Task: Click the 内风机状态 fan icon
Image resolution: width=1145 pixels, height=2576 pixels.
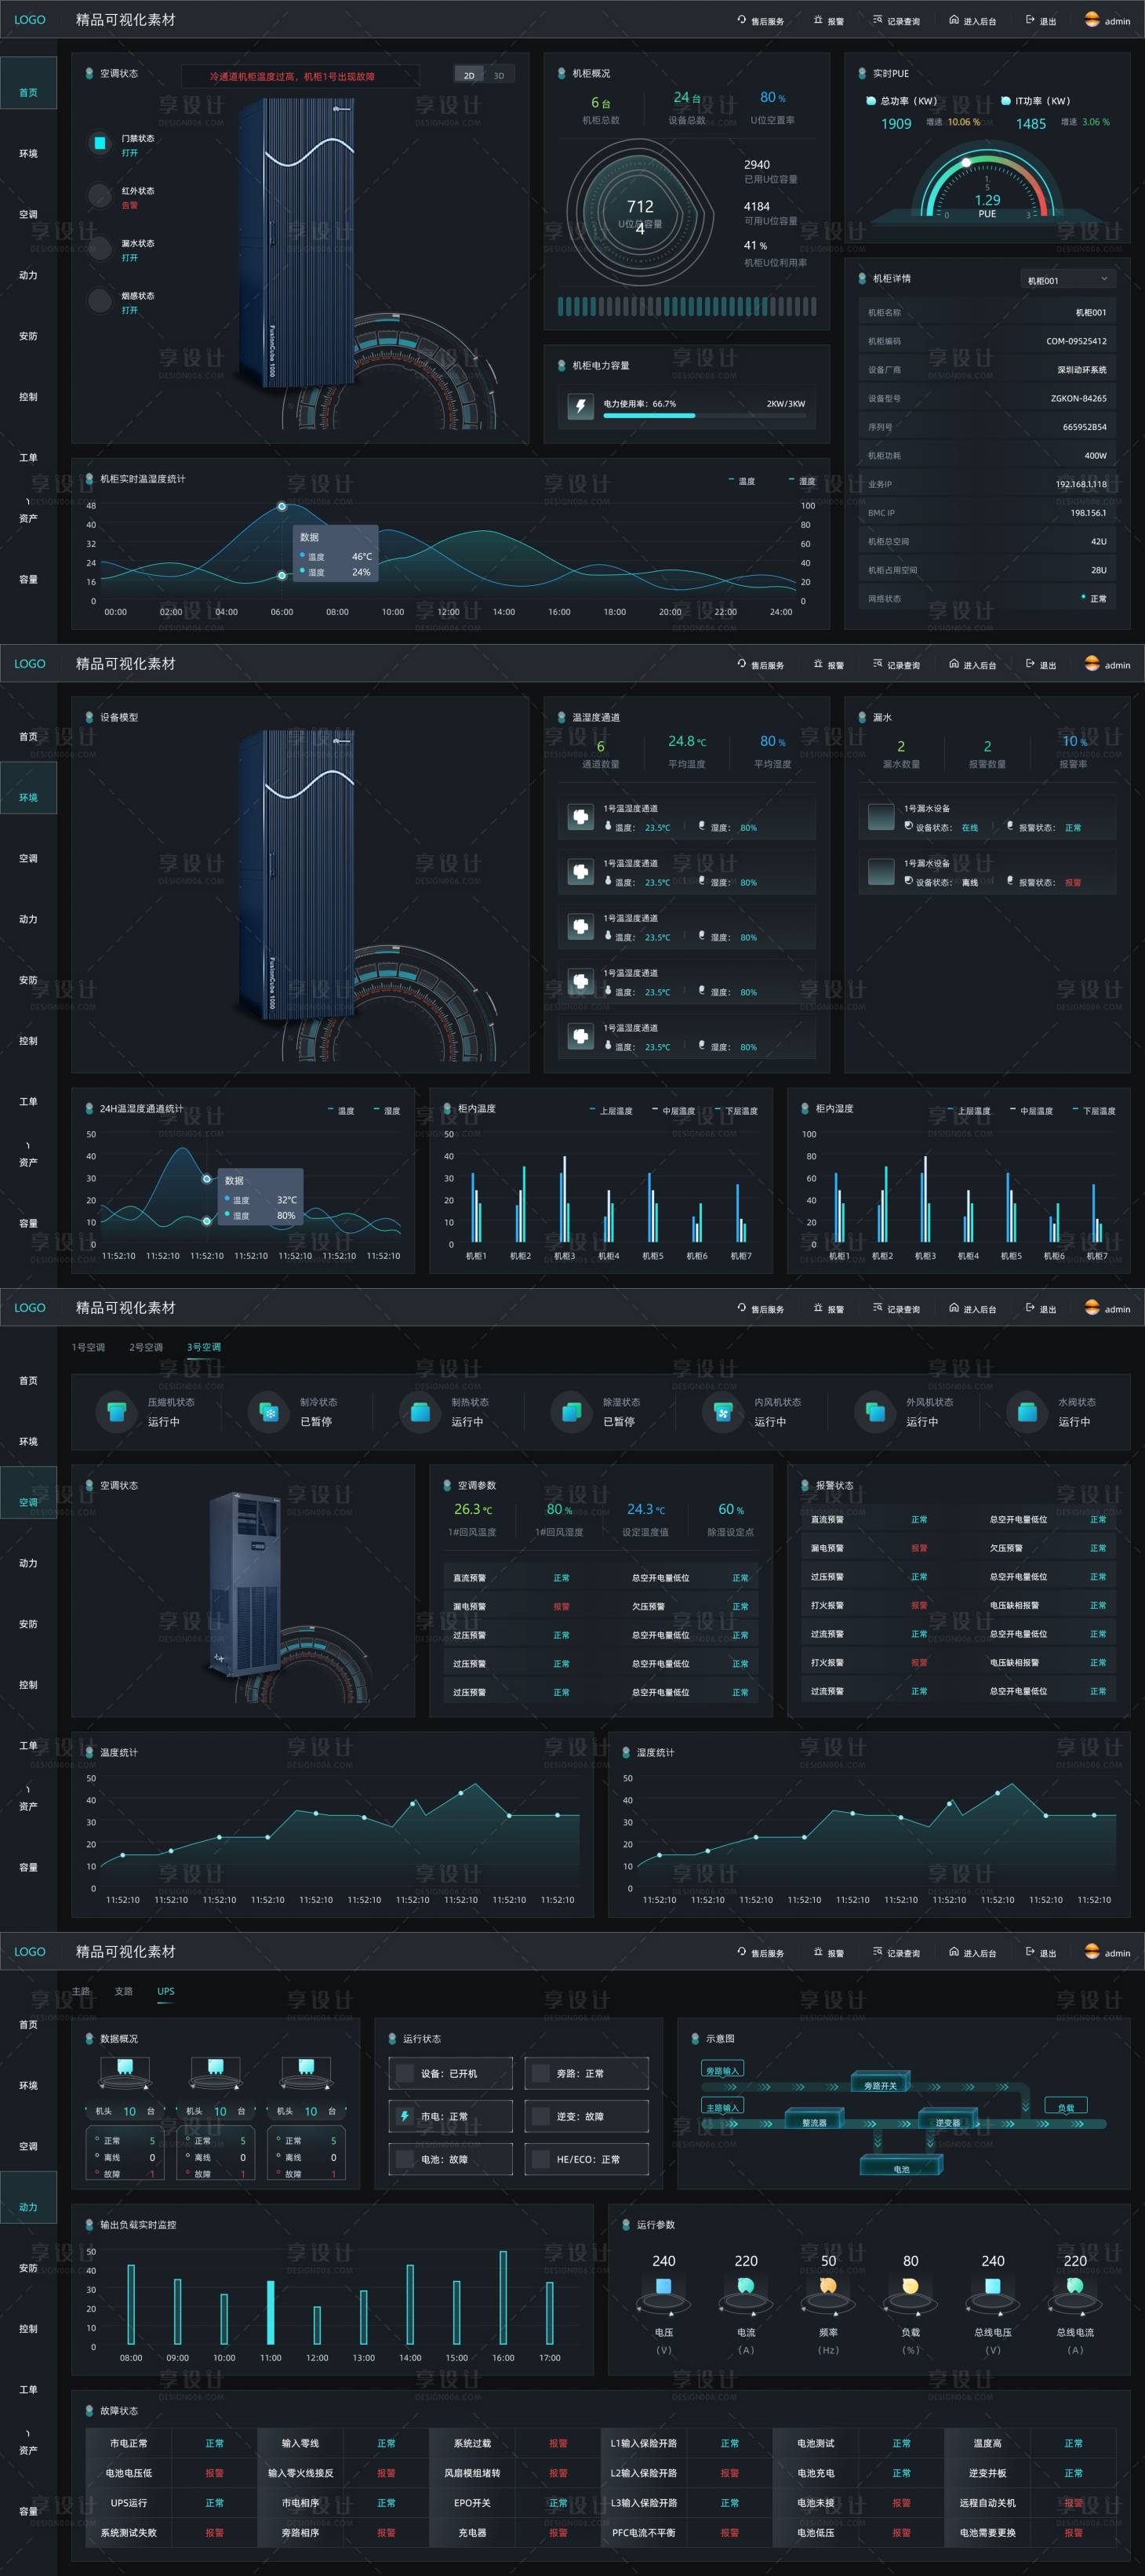Action: coord(722,1412)
